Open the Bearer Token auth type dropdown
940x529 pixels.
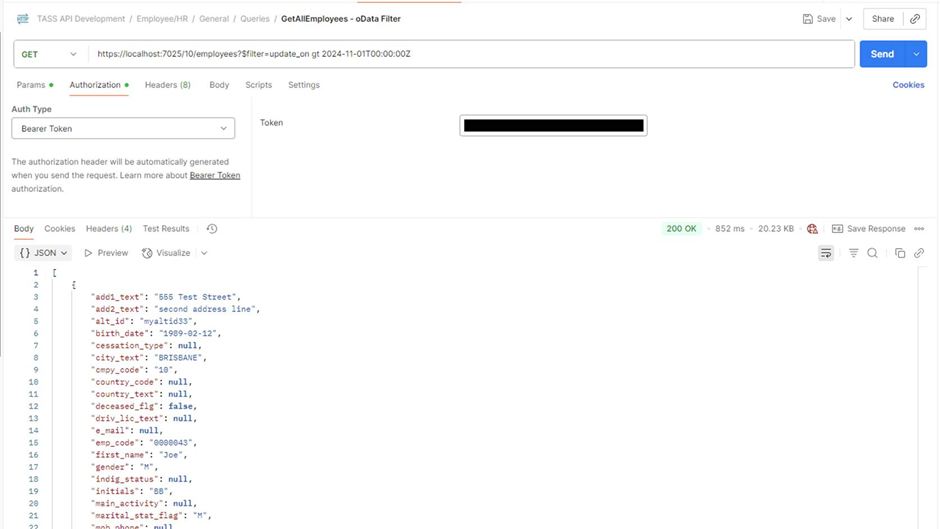[123, 129]
